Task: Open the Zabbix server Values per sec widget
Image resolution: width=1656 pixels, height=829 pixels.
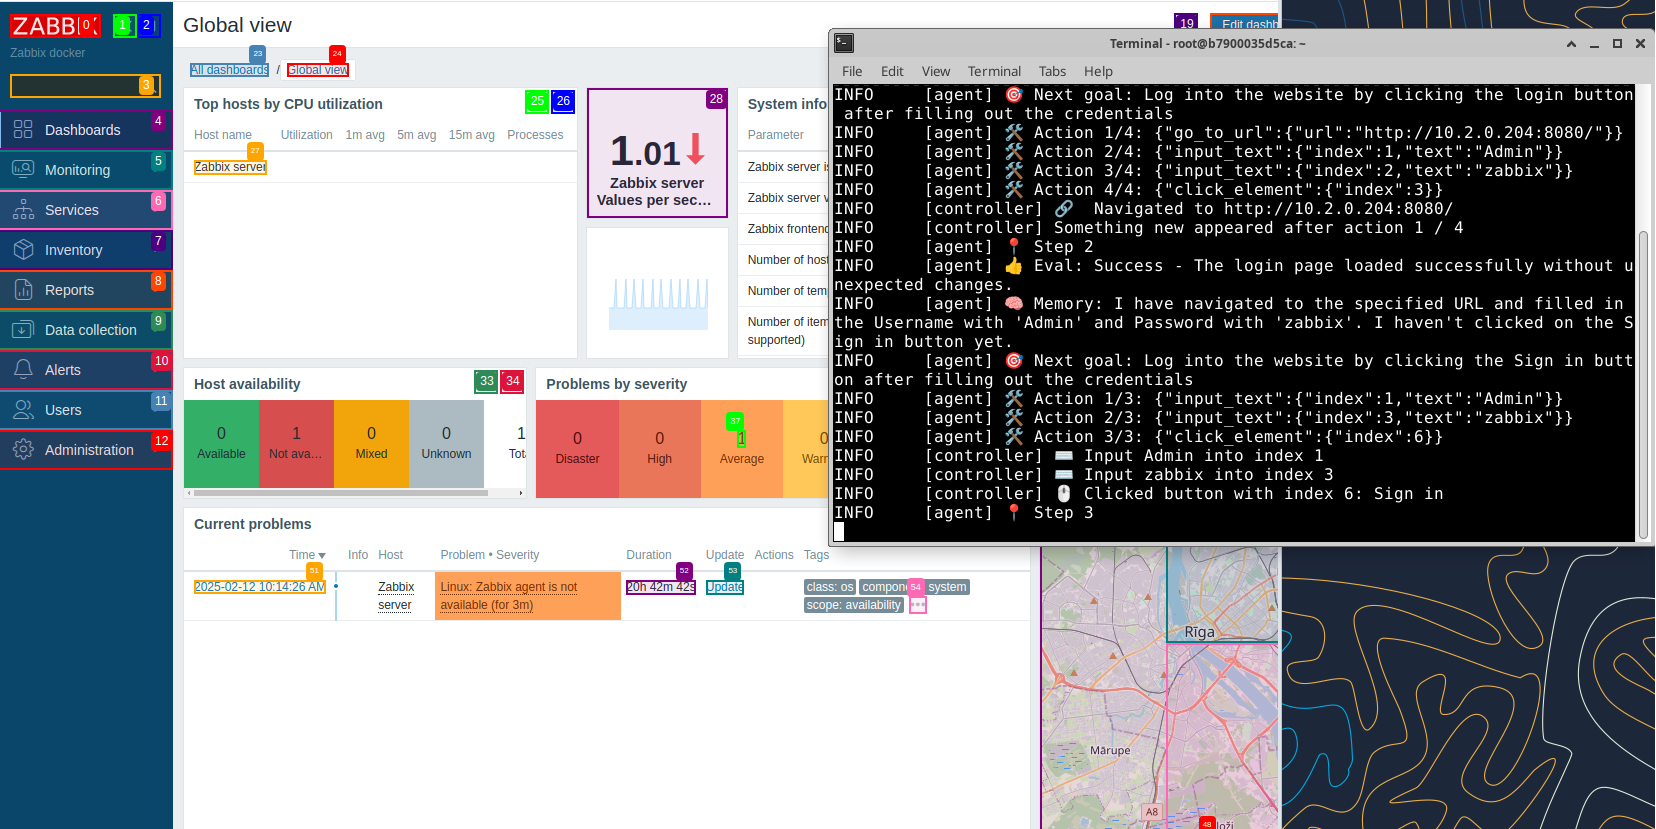Action: (657, 153)
